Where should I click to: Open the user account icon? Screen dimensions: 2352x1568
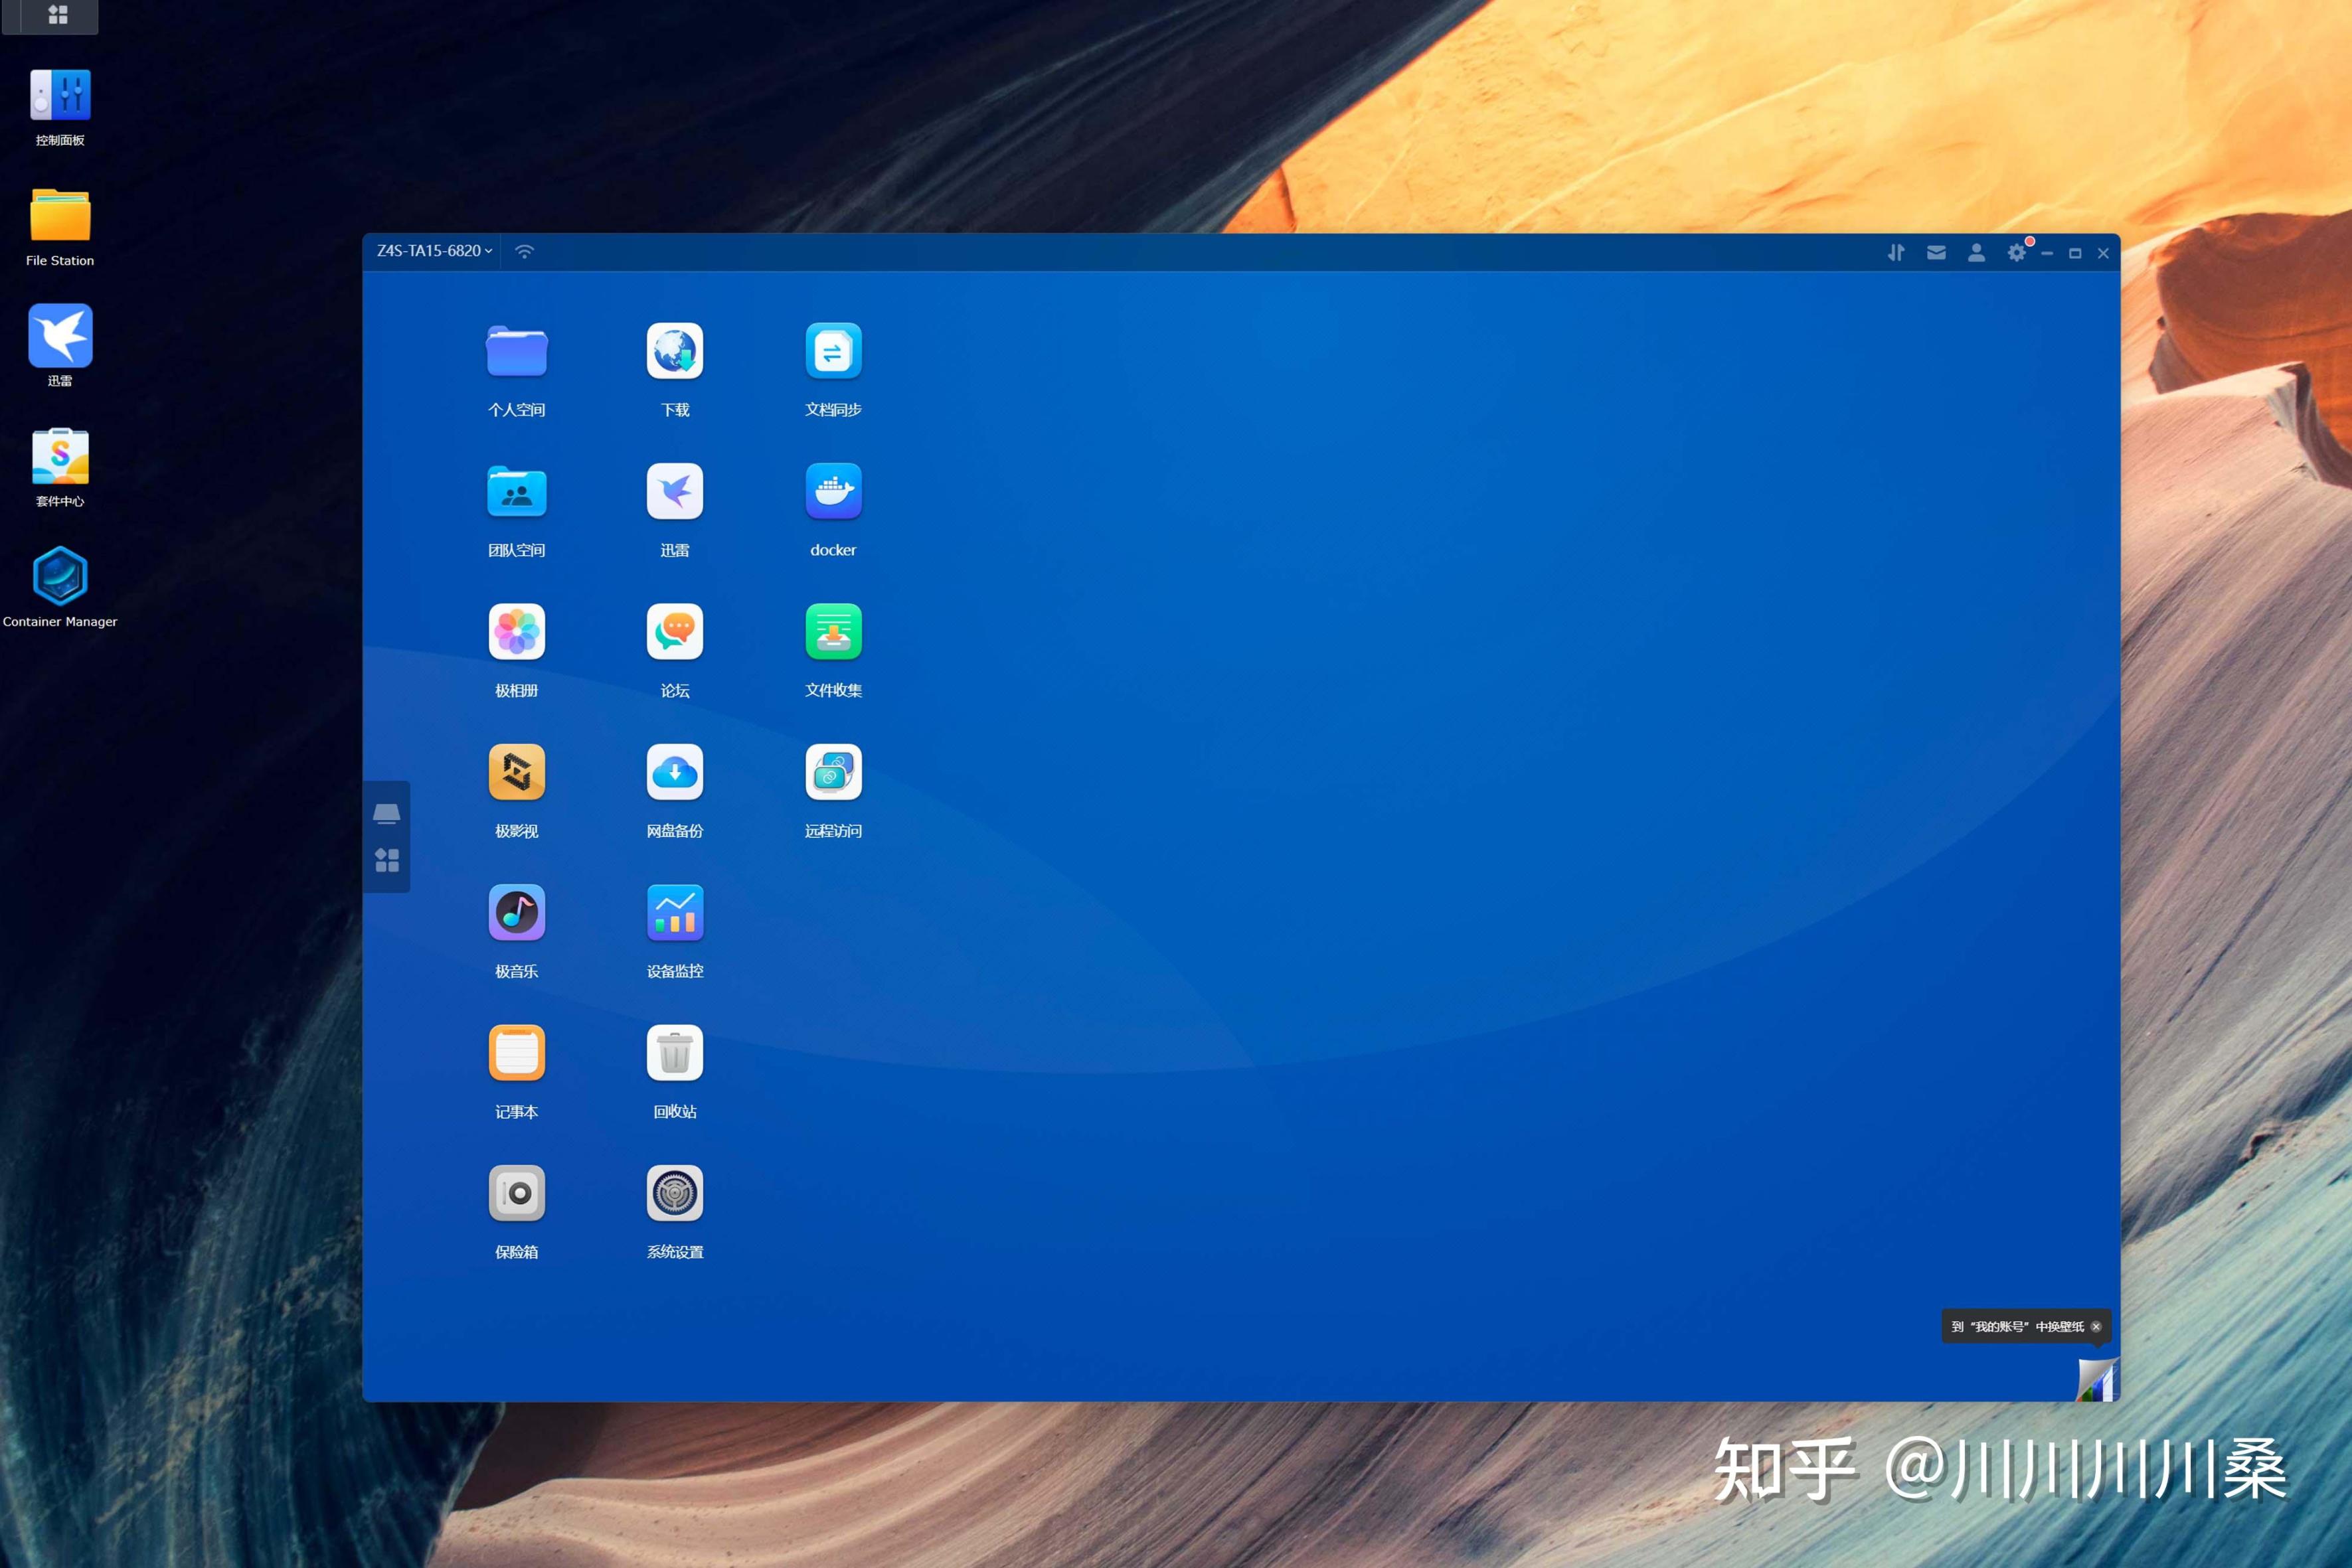click(x=1976, y=253)
